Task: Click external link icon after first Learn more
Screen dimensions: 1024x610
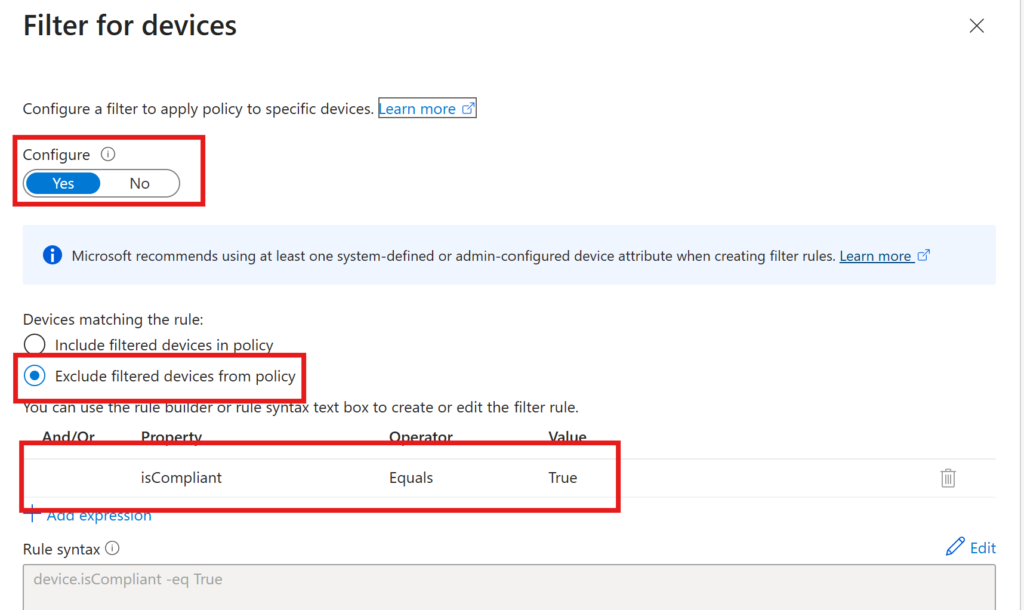Action: [467, 109]
